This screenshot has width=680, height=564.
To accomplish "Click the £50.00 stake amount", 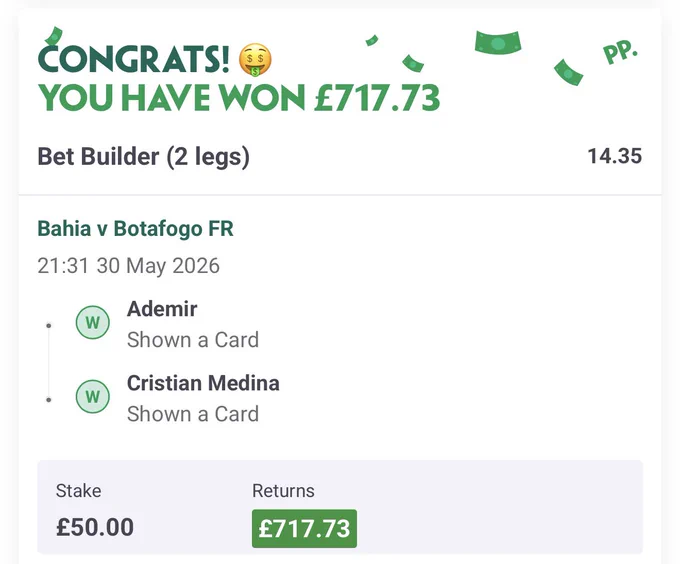I will pos(95,528).
